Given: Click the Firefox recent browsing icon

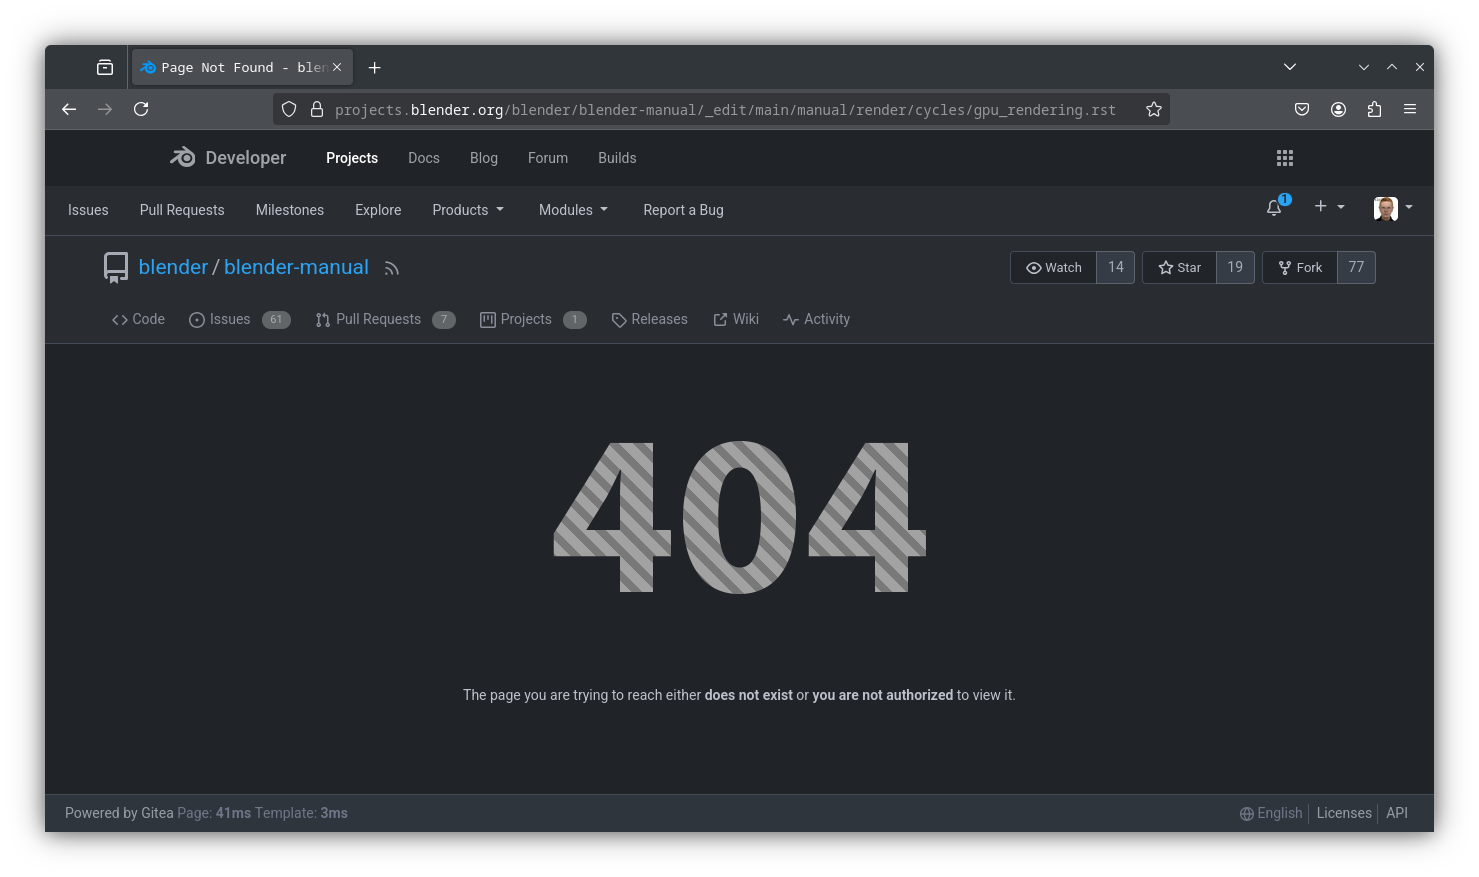Looking at the screenshot, I should pos(105,67).
